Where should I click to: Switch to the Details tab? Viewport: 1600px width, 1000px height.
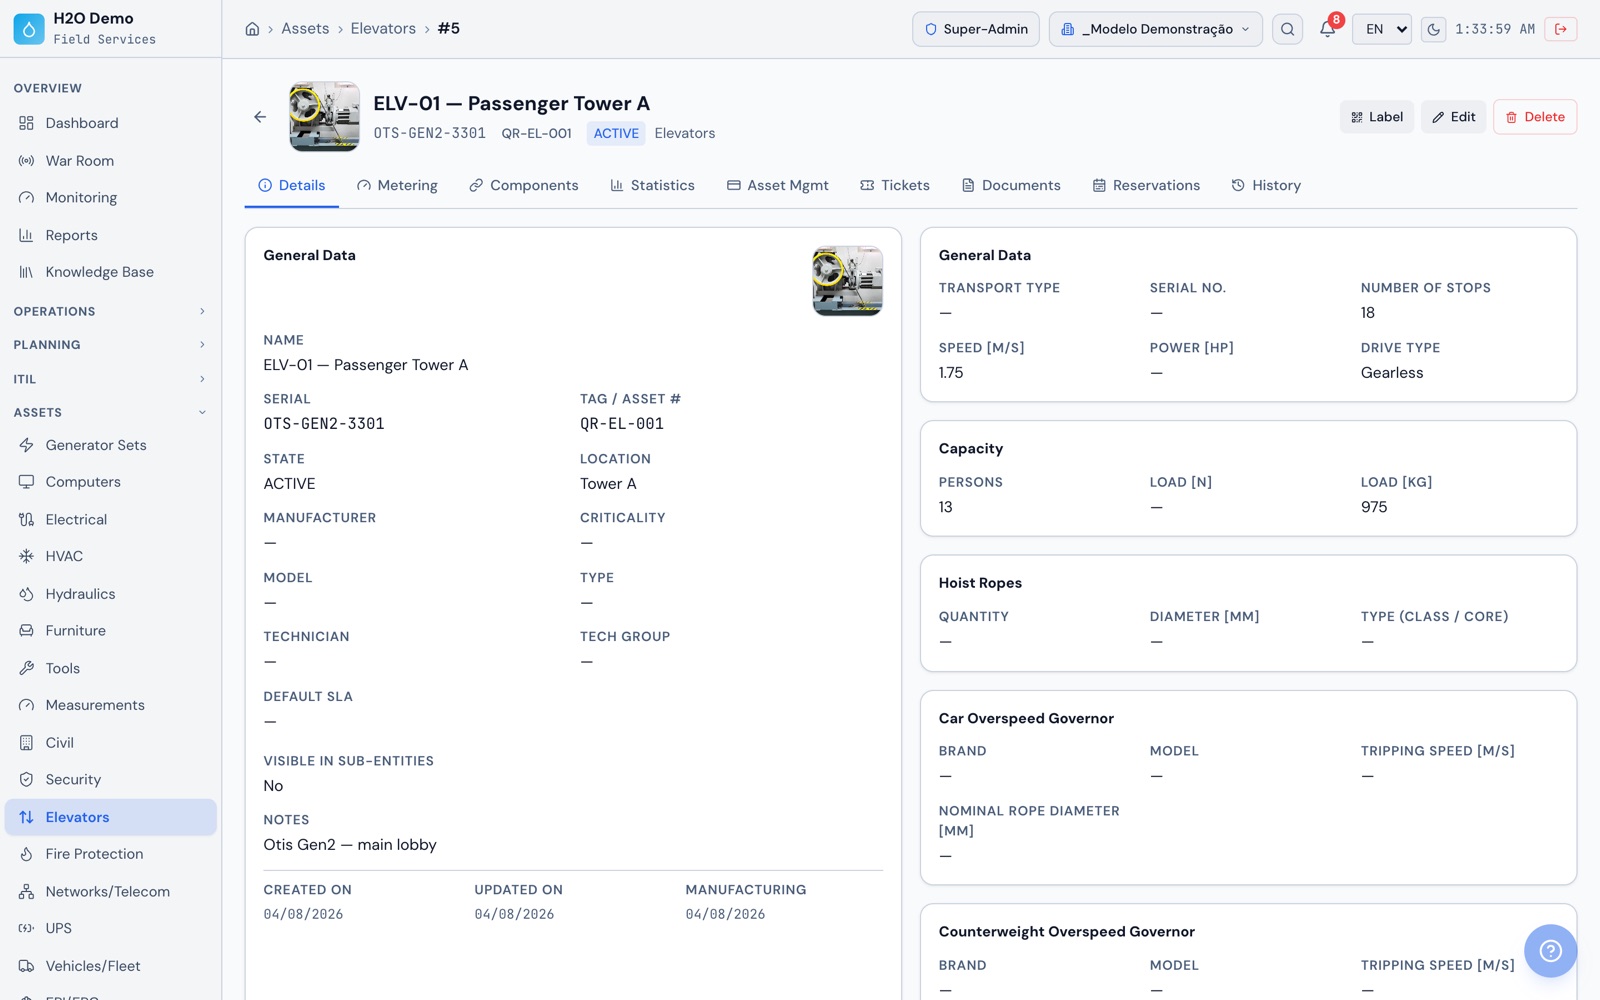pyautogui.click(x=292, y=185)
